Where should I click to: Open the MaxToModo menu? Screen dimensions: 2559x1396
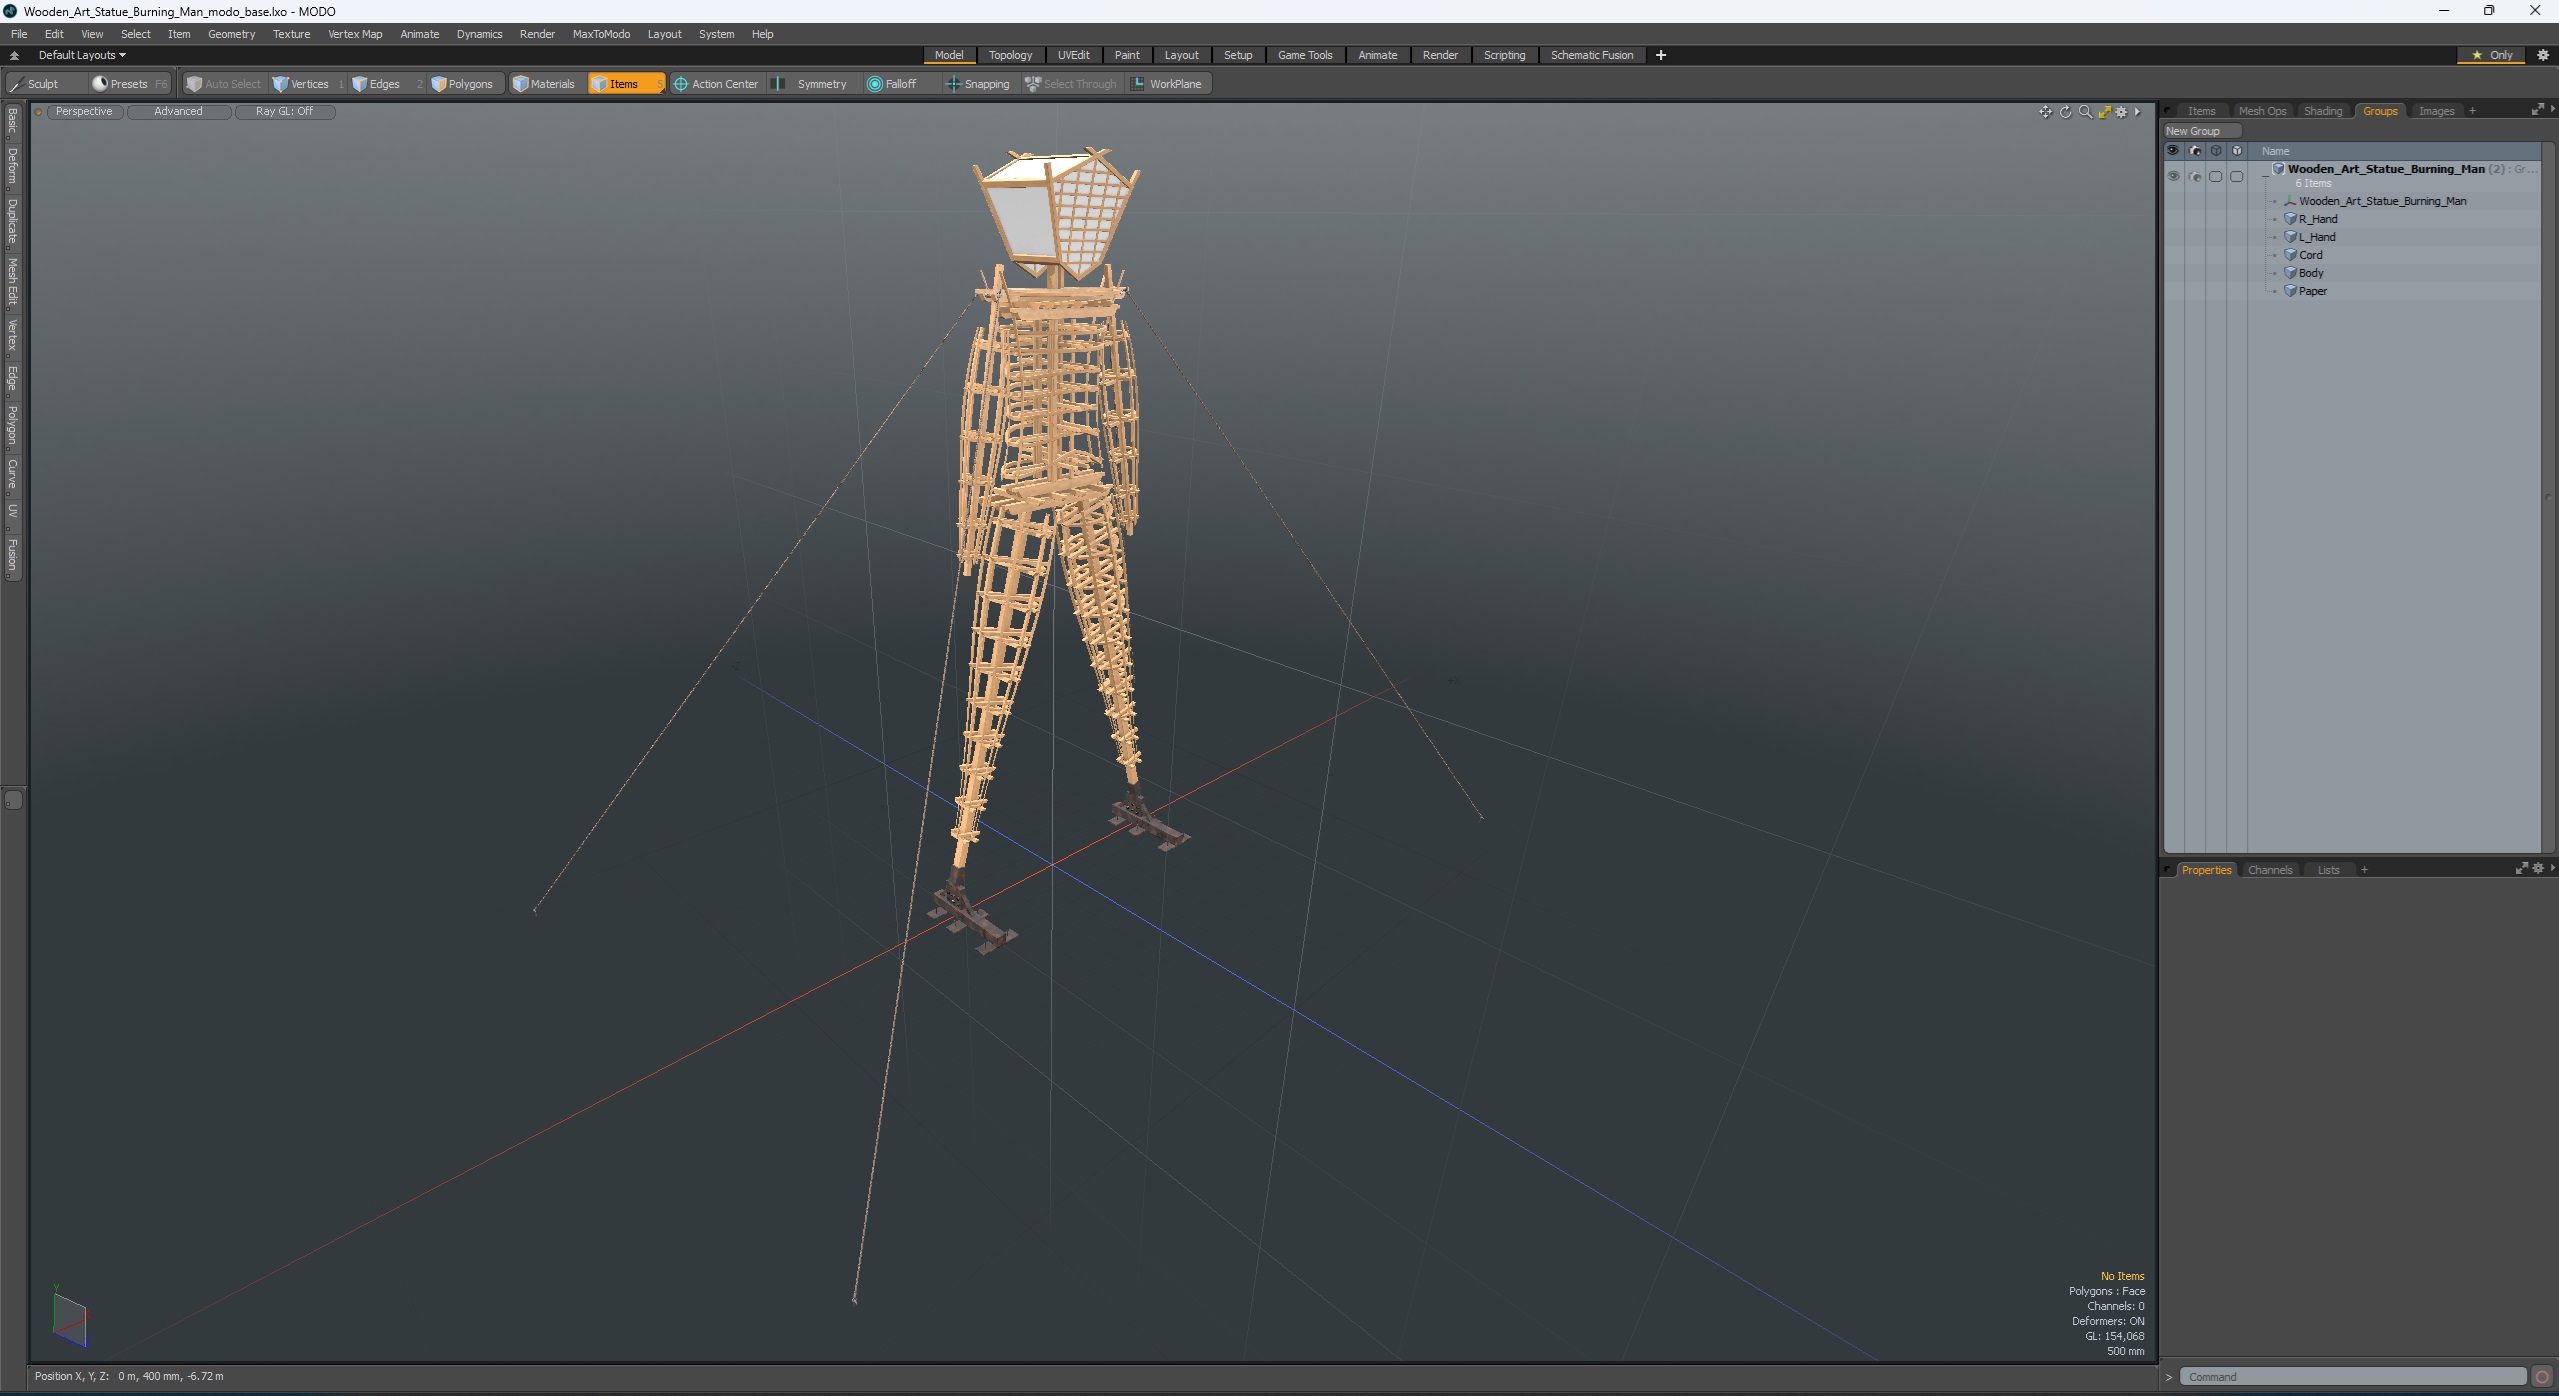click(601, 34)
